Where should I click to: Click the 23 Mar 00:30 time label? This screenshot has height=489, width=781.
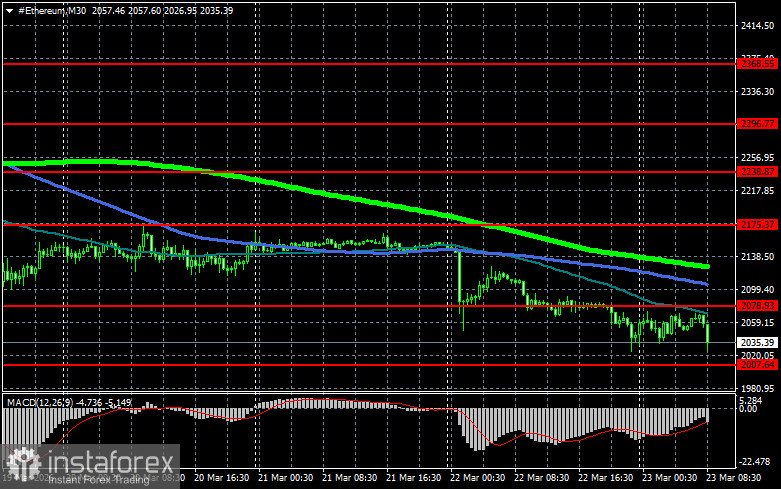tap(669, 478)
